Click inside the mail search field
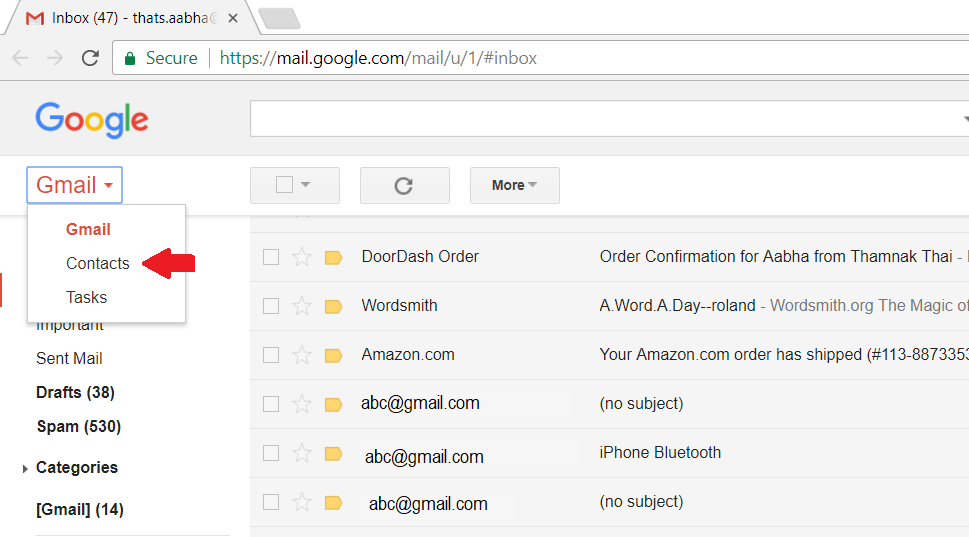969x537 pixels. pyautogui.click(x=609, y=119)
